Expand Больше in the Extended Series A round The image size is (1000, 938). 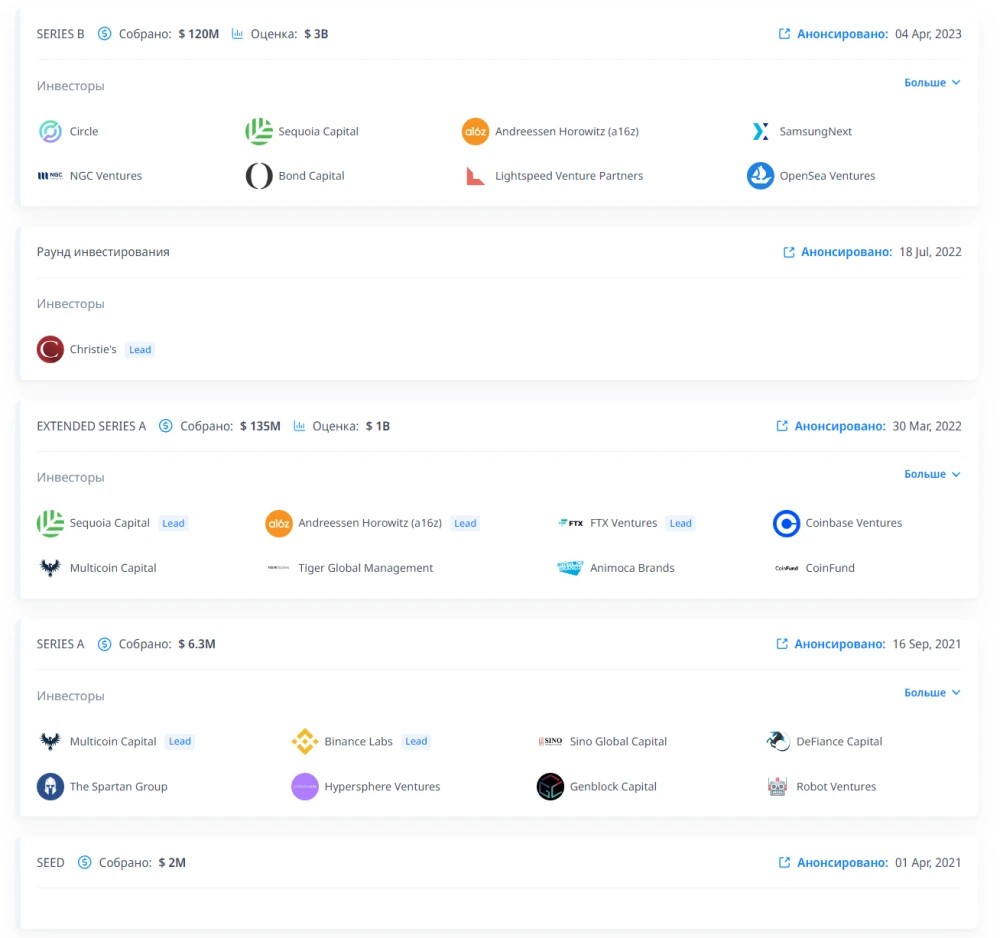tap(932, 474)
